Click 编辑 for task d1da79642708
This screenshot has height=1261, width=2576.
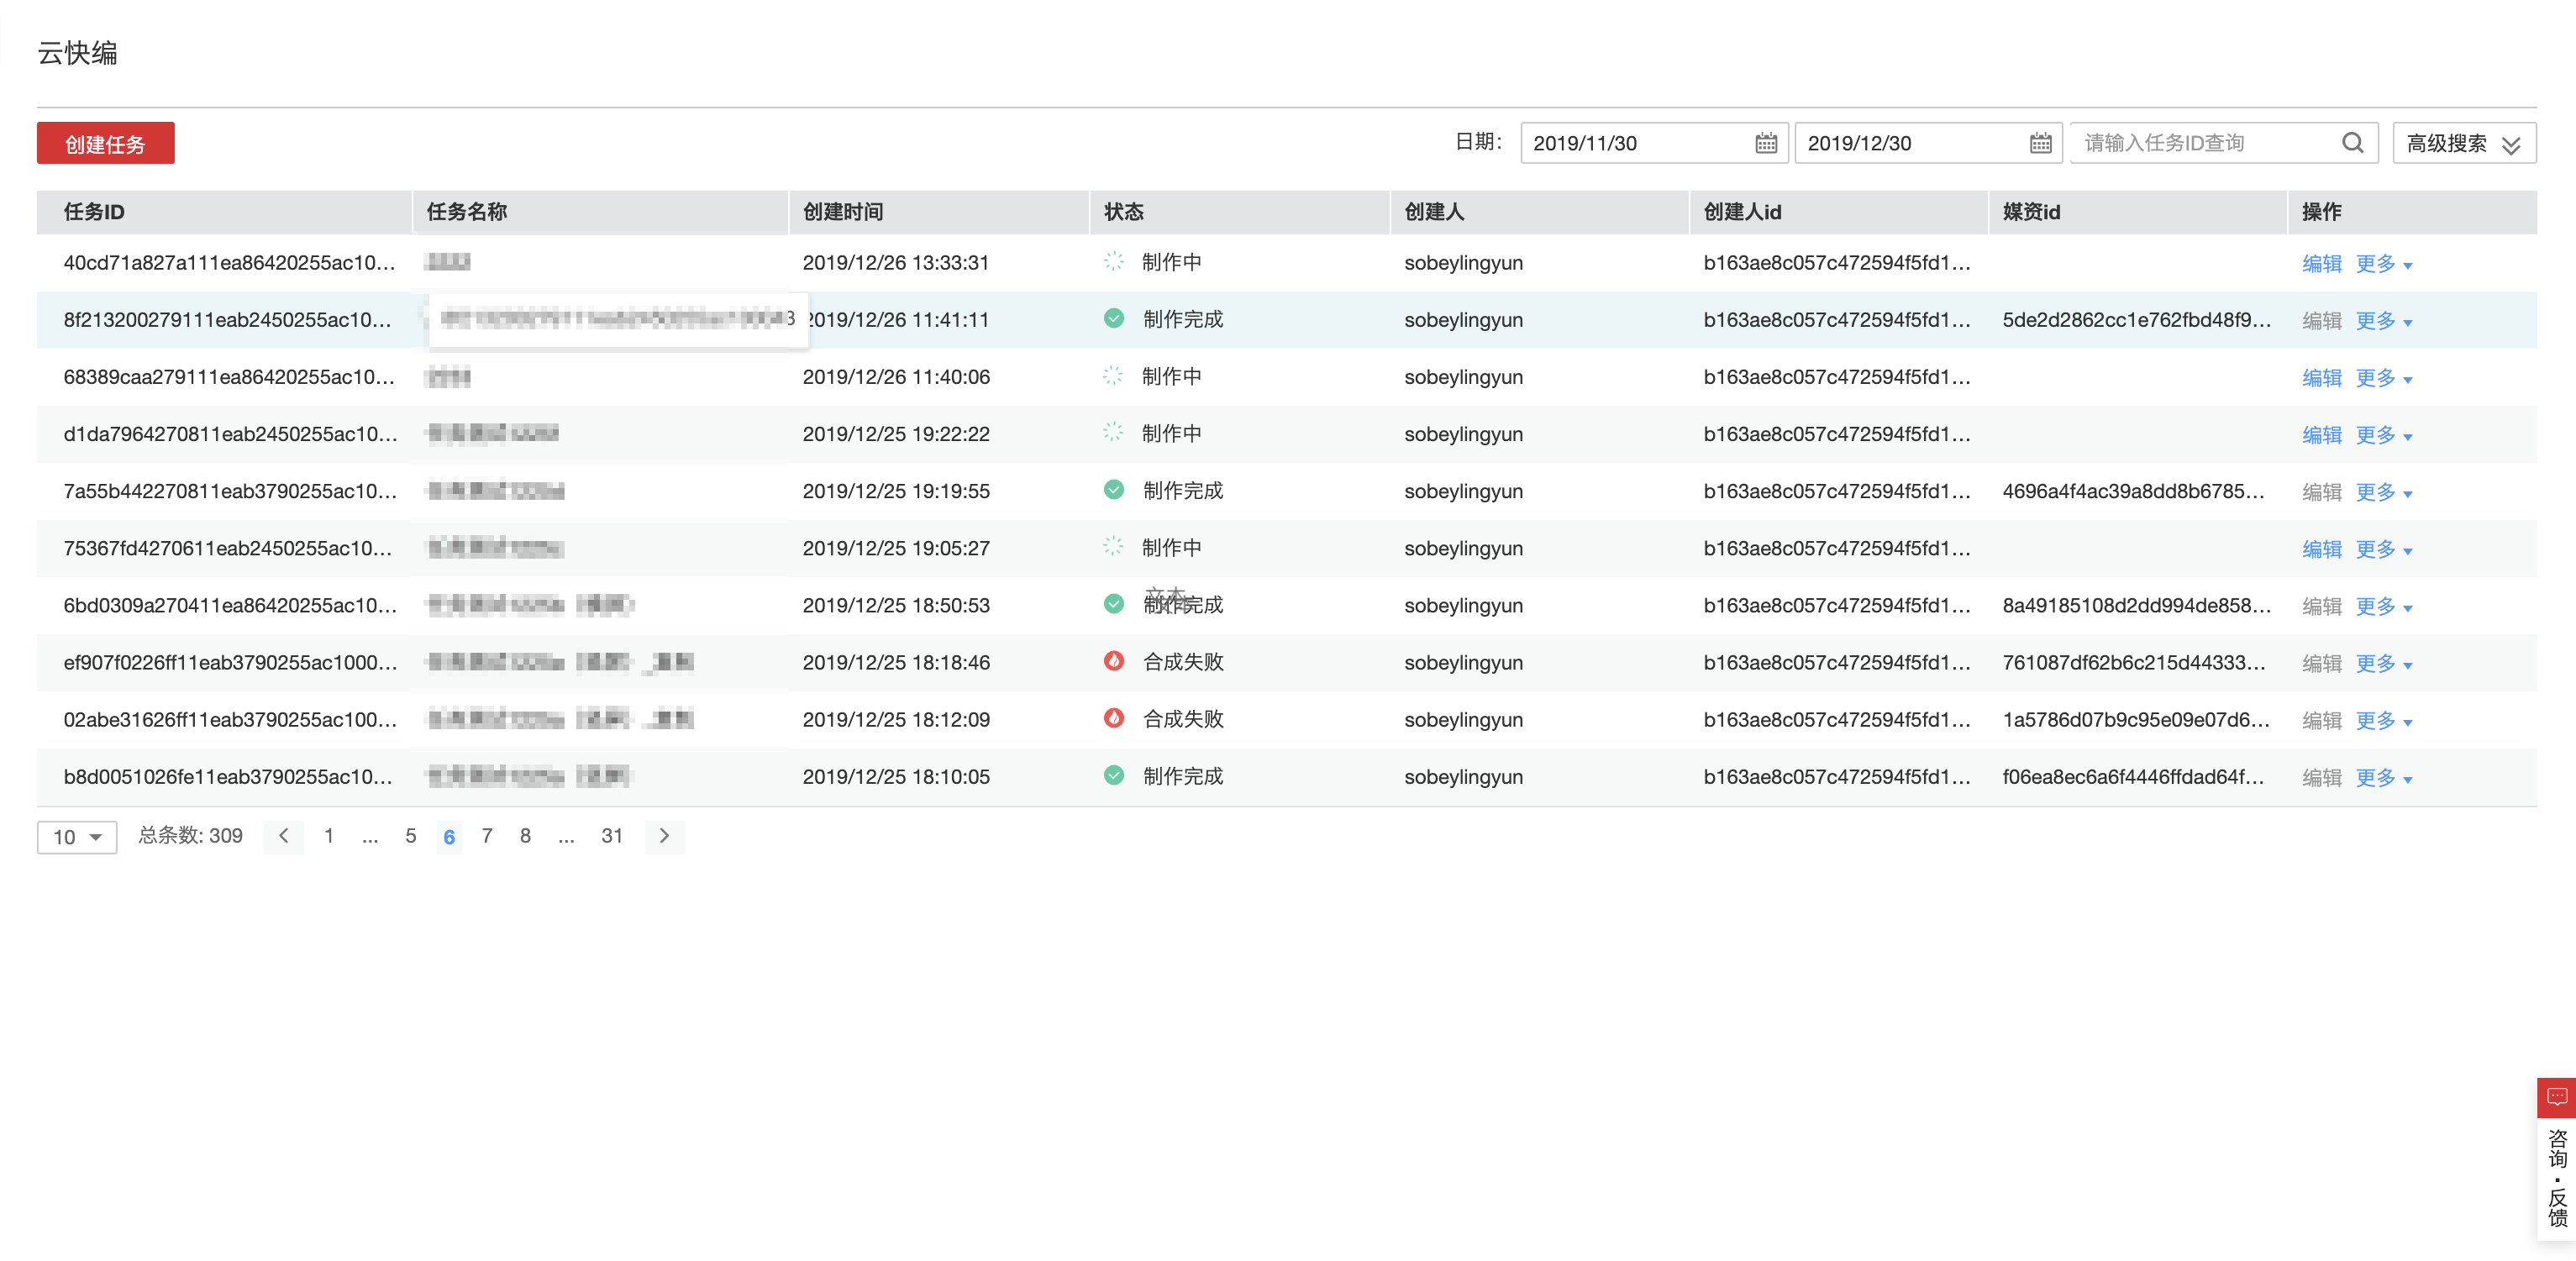click(2321, 434)
